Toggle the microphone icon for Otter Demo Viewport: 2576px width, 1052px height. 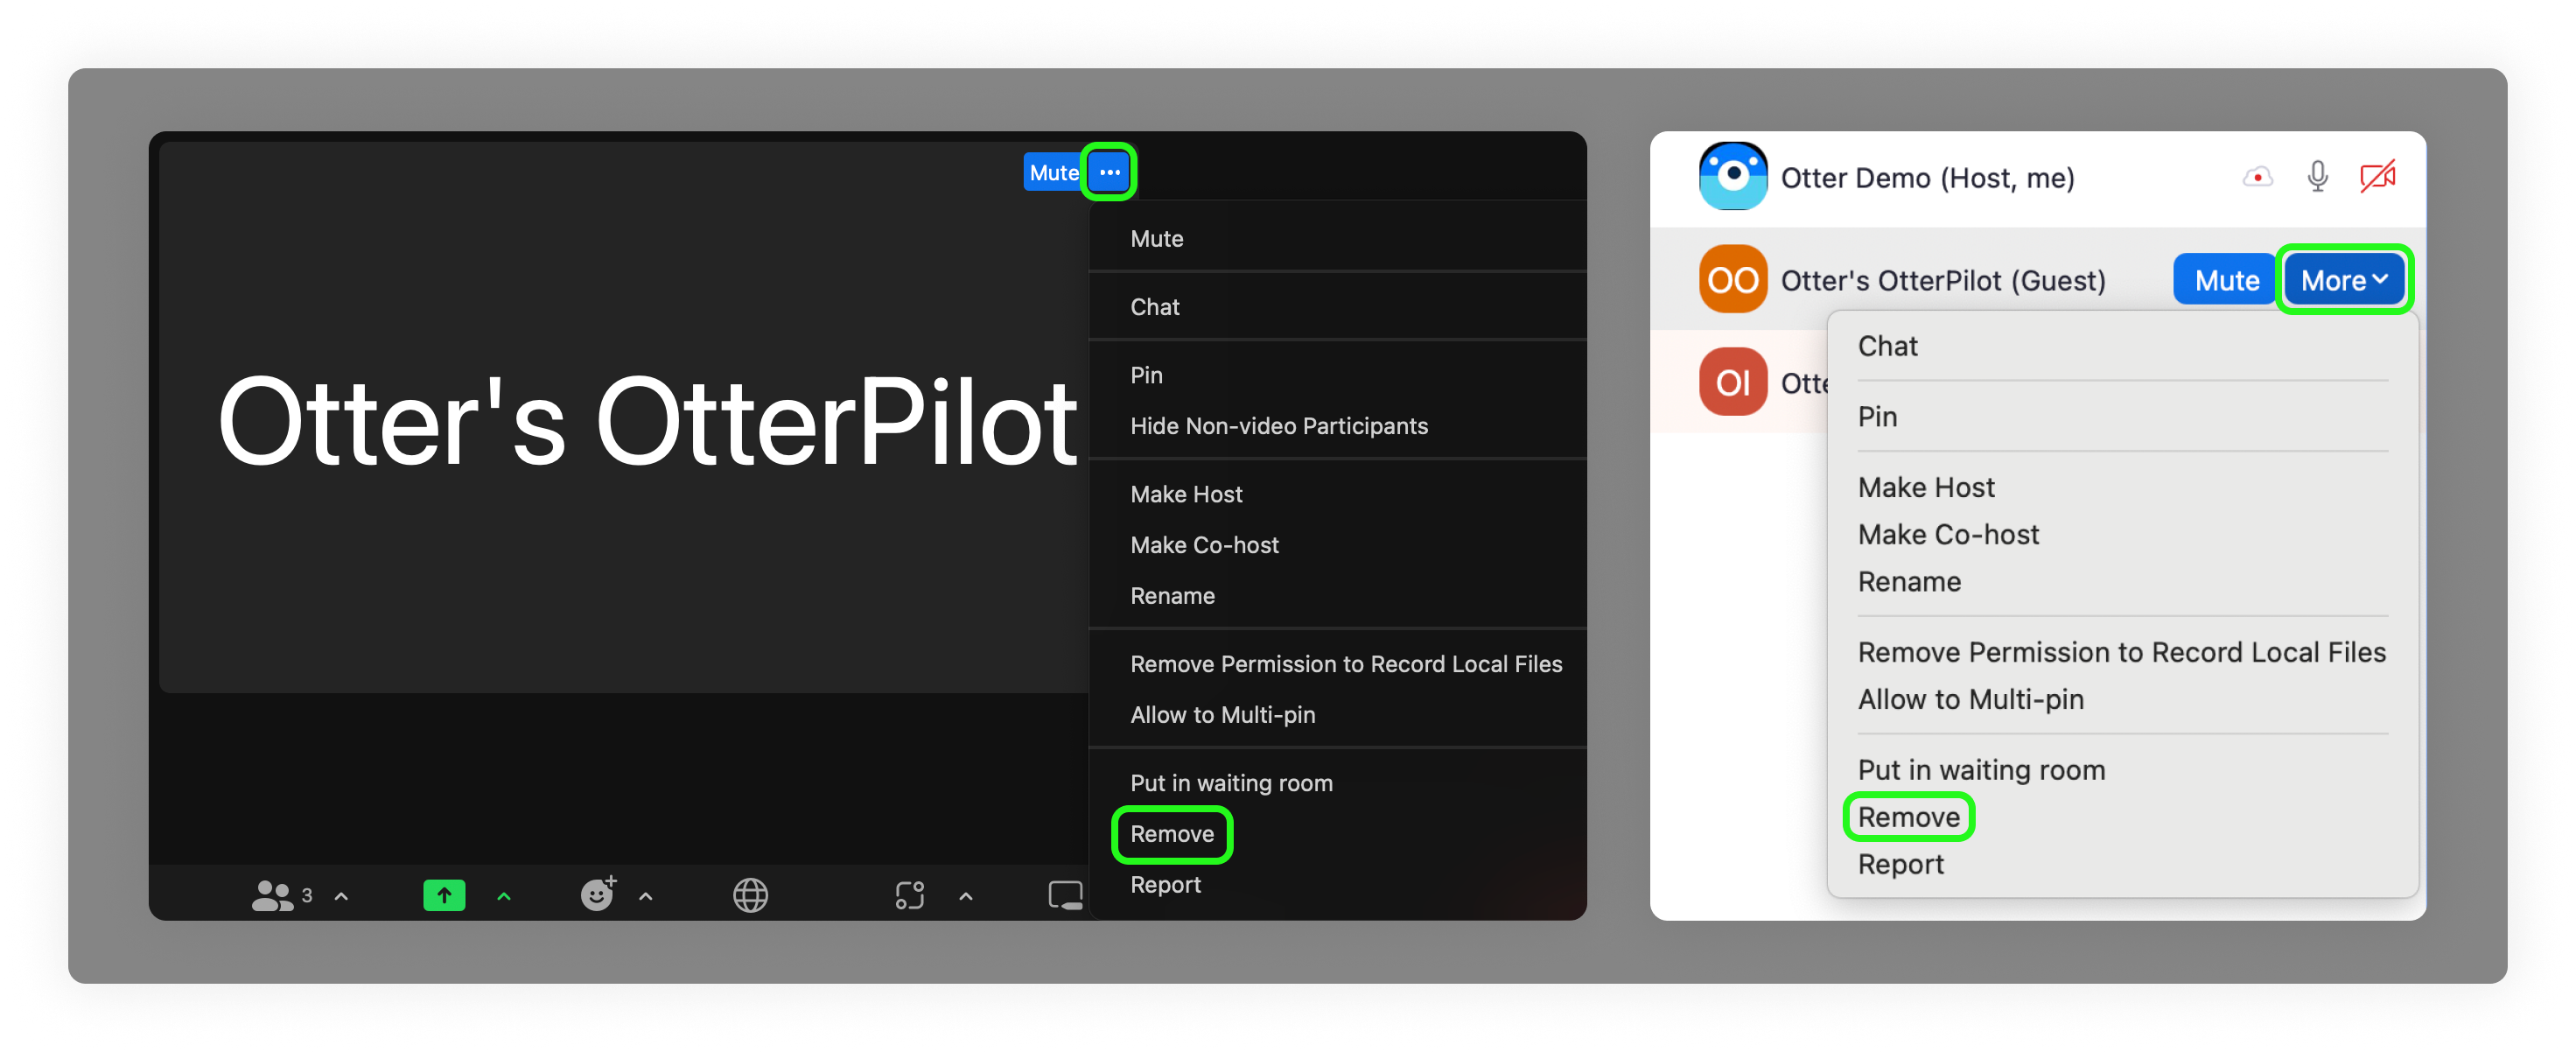click(2317, 177)
